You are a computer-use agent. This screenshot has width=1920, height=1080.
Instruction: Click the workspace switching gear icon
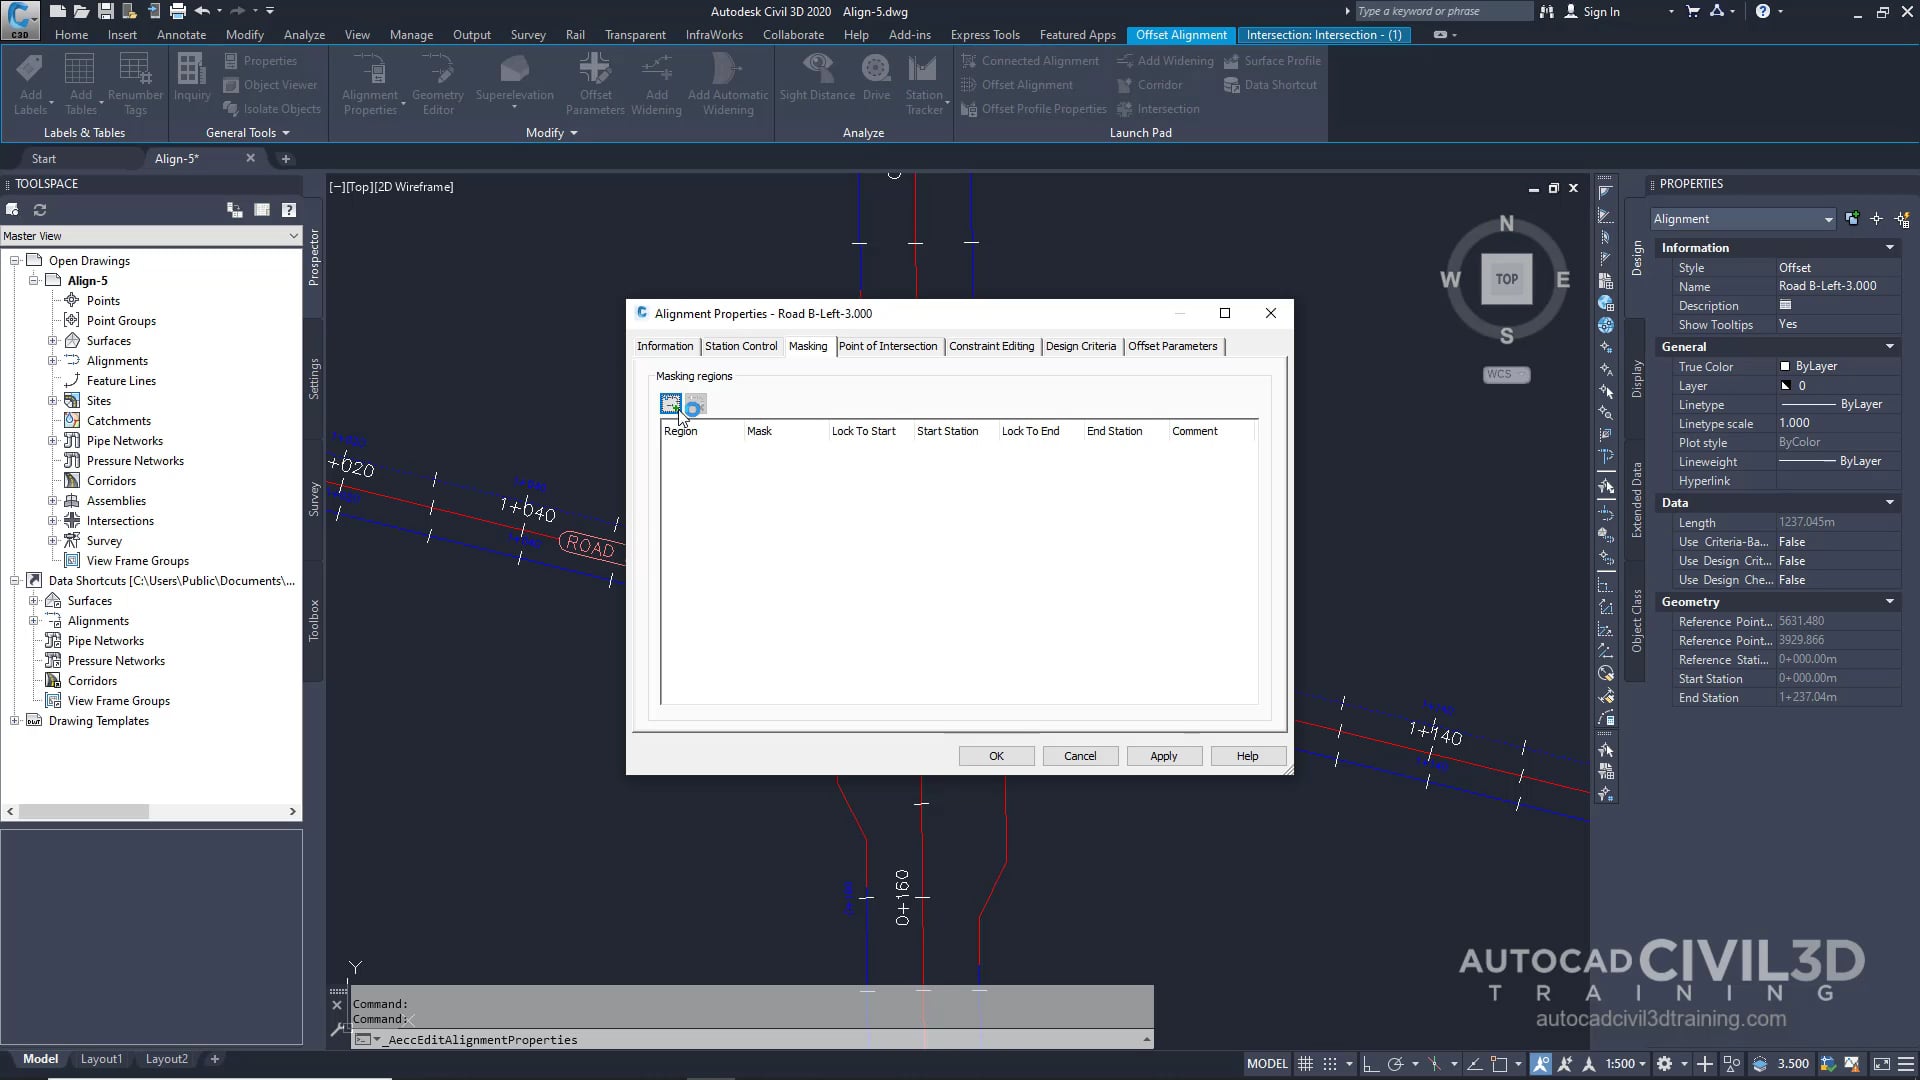1664,1064
